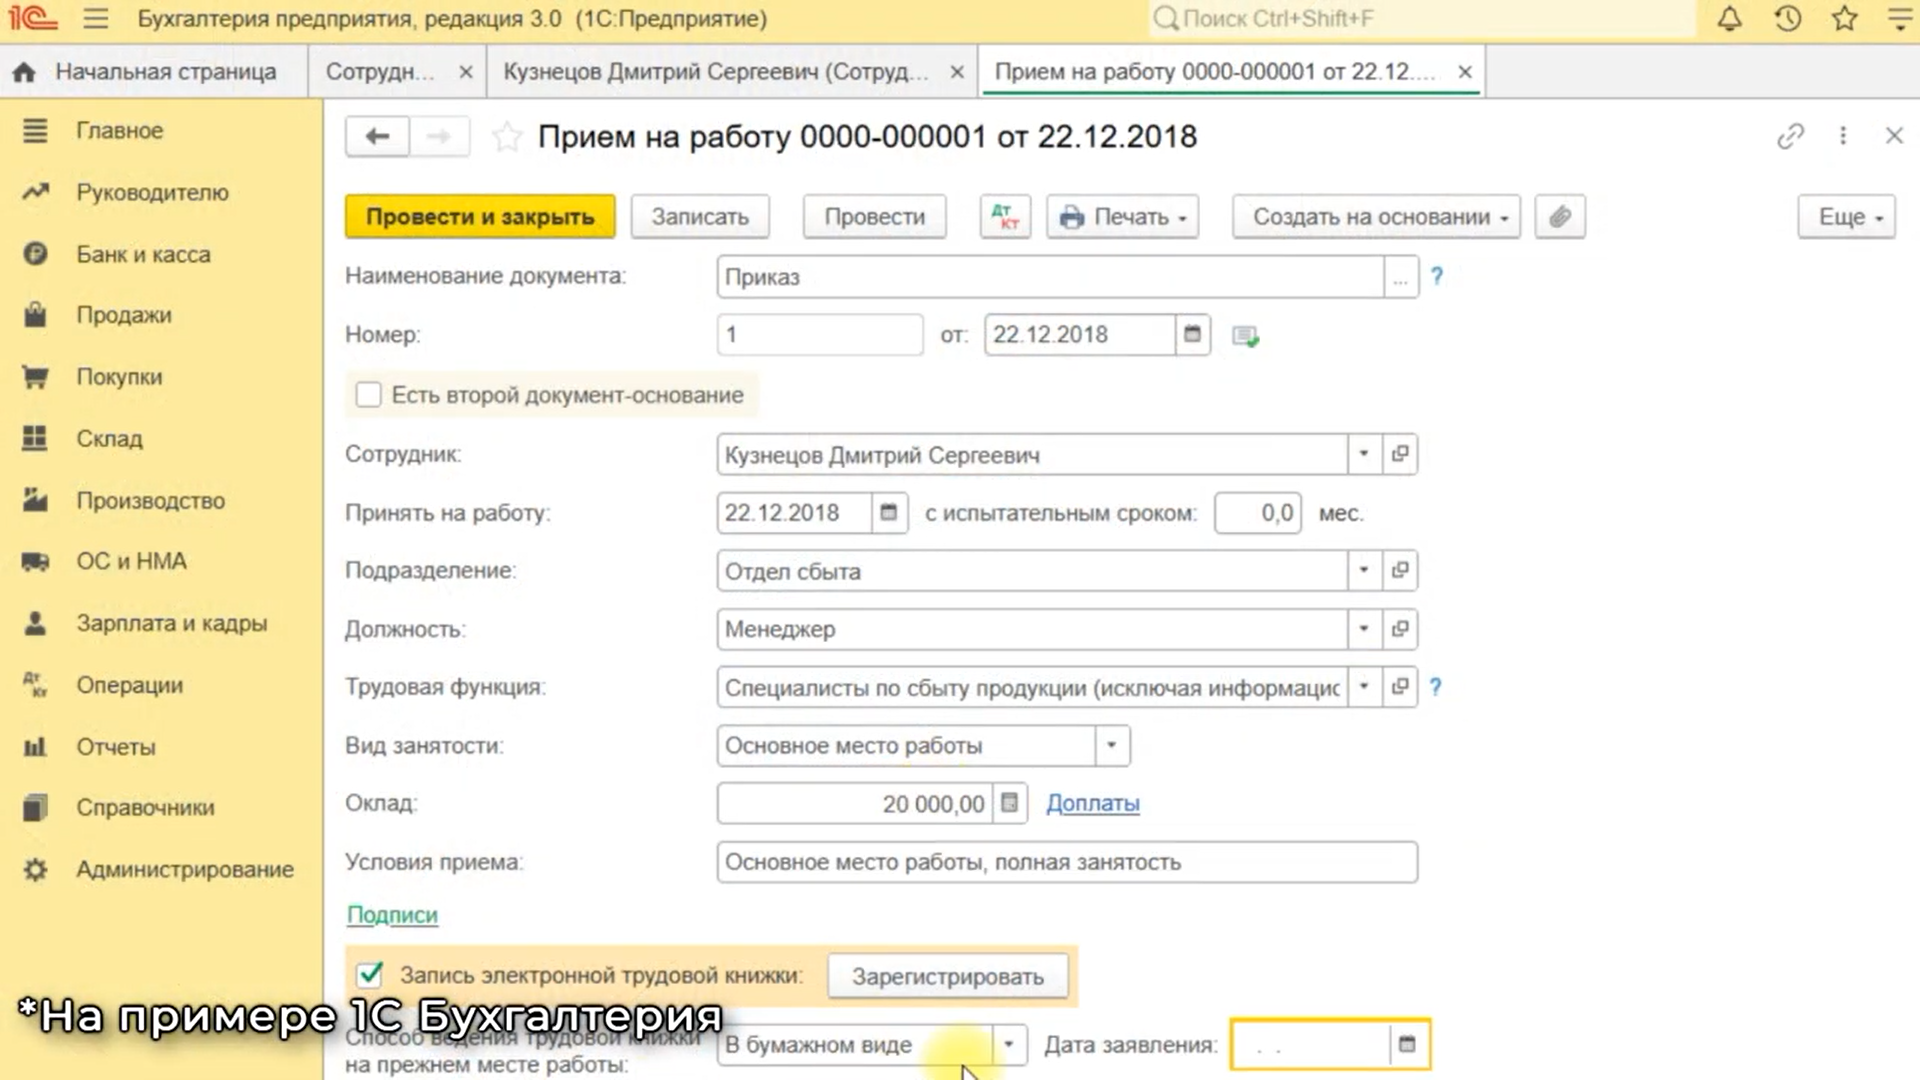
Task: Enable Есть второй документ-основание checkbox
Action: click(x=369, y=395)
